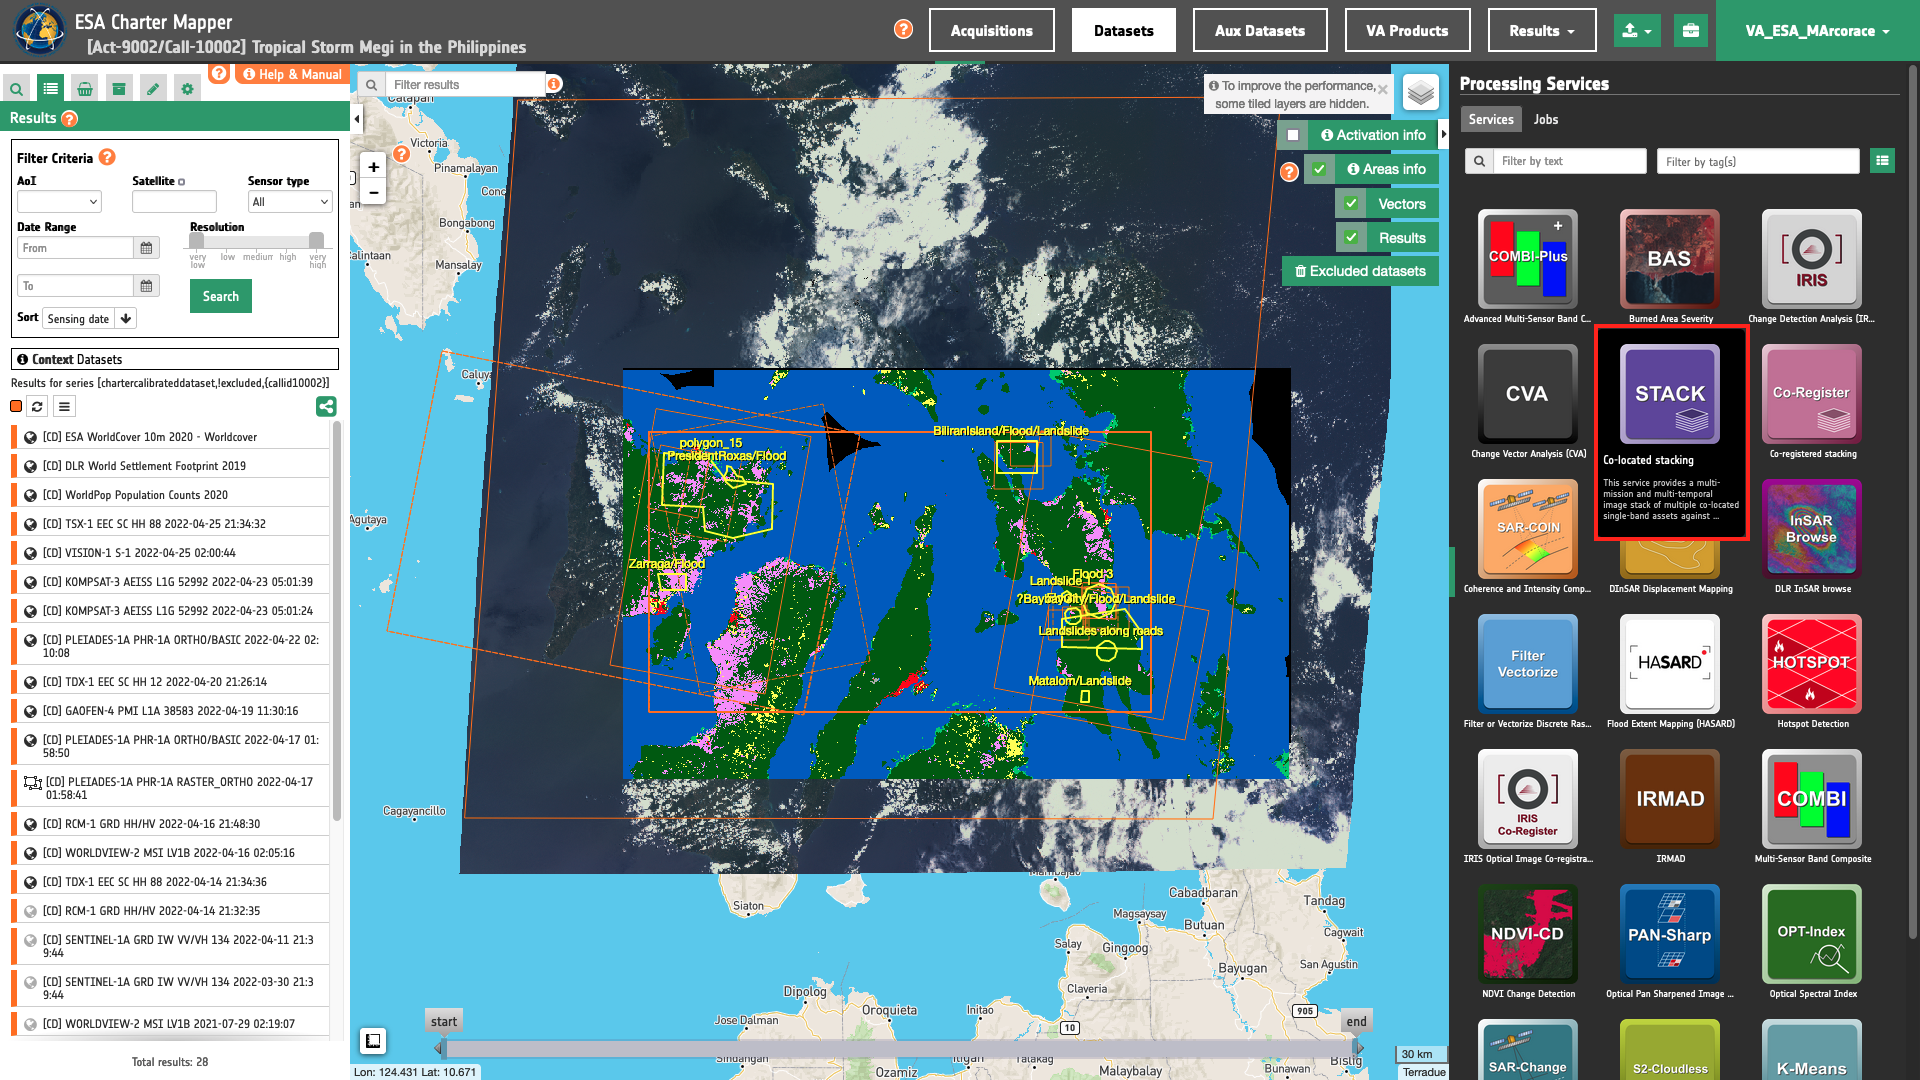Open the HOTSPOT detection service

tap(1811, 664)
